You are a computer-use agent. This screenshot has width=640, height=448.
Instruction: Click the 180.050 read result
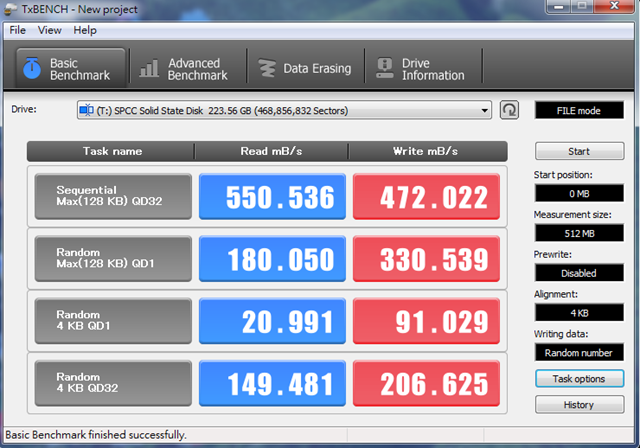[x=272, y=259]
